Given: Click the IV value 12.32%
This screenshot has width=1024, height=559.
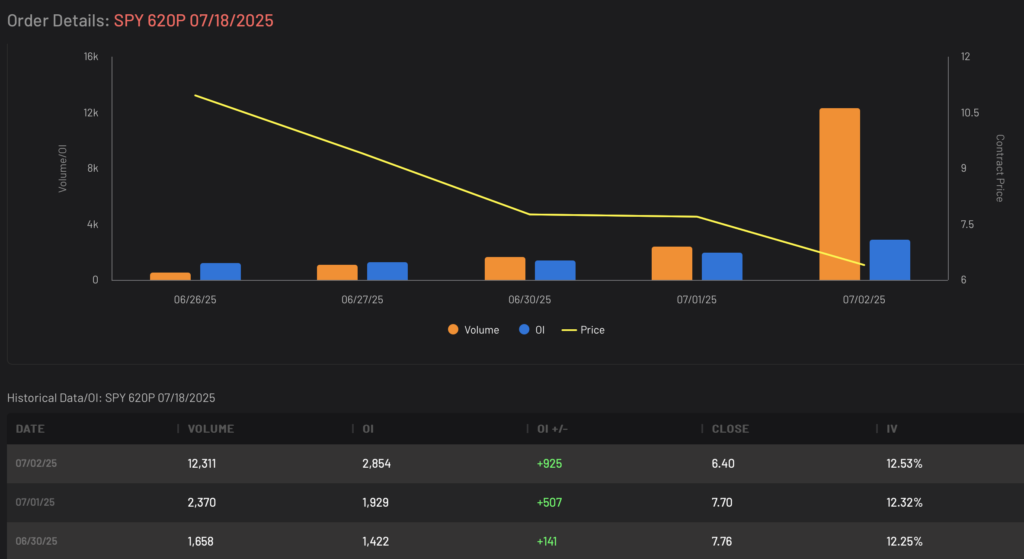Looking at the screenshot, I should (x=904, y=503).
